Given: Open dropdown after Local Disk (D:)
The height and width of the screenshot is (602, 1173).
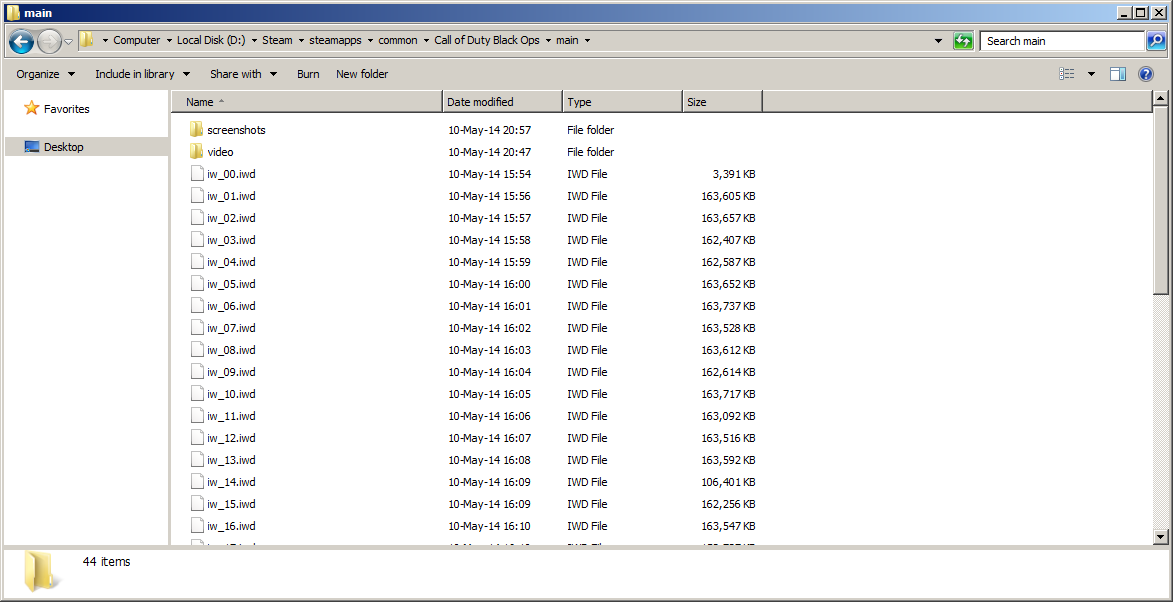Looking at the screenshot, I should click(x=254, y=41).
